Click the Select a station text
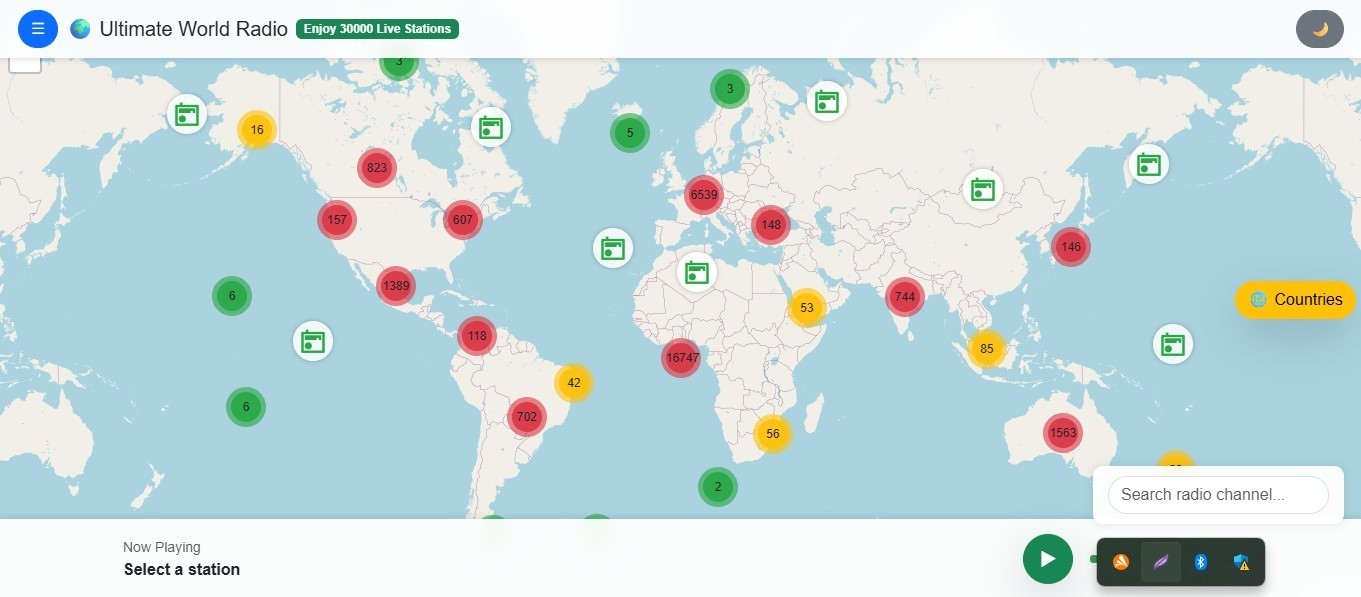This screenshot has height=597, width=1361. (x=182, y=569)
